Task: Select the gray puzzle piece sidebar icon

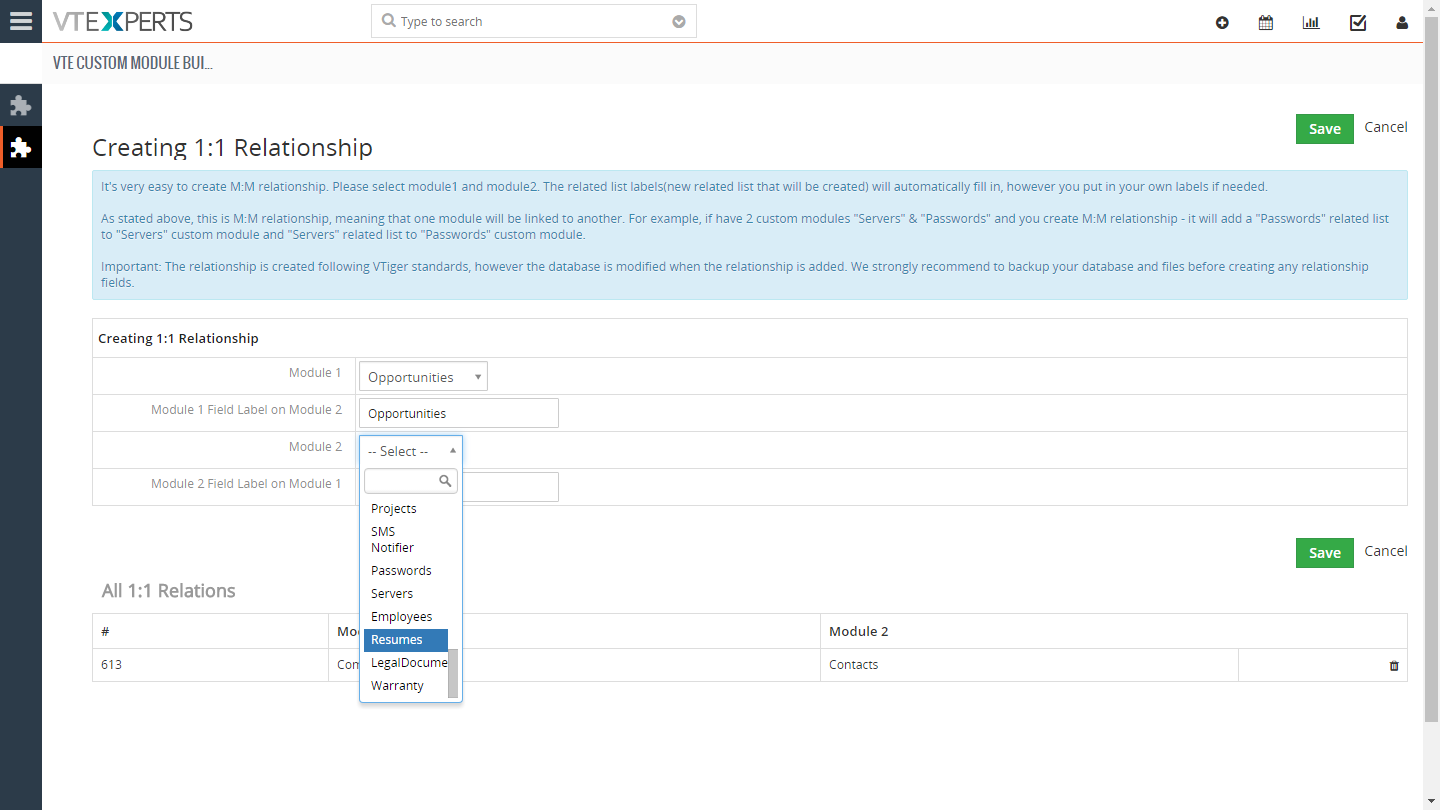Action: (21, 105)
